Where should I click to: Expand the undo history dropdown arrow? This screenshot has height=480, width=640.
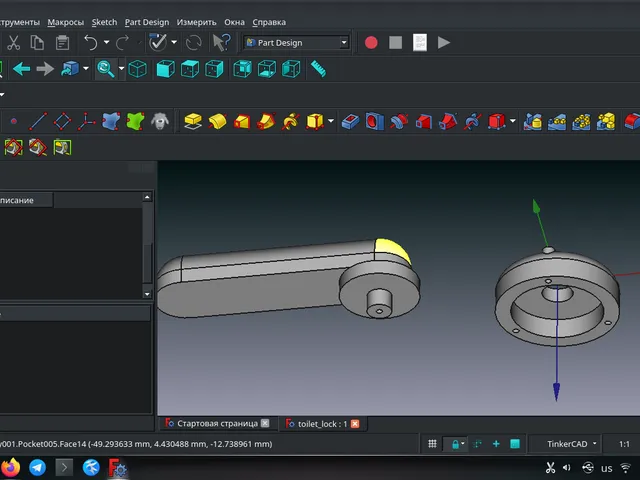coord(107,42)
